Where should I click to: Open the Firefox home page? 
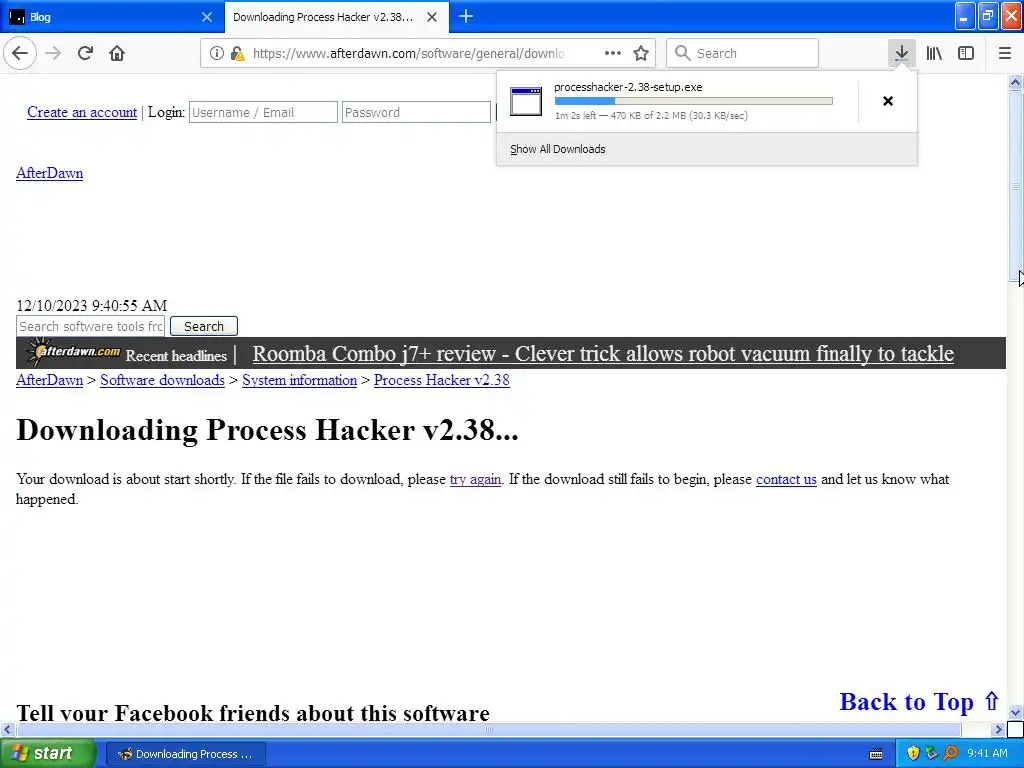pos(117,53)
